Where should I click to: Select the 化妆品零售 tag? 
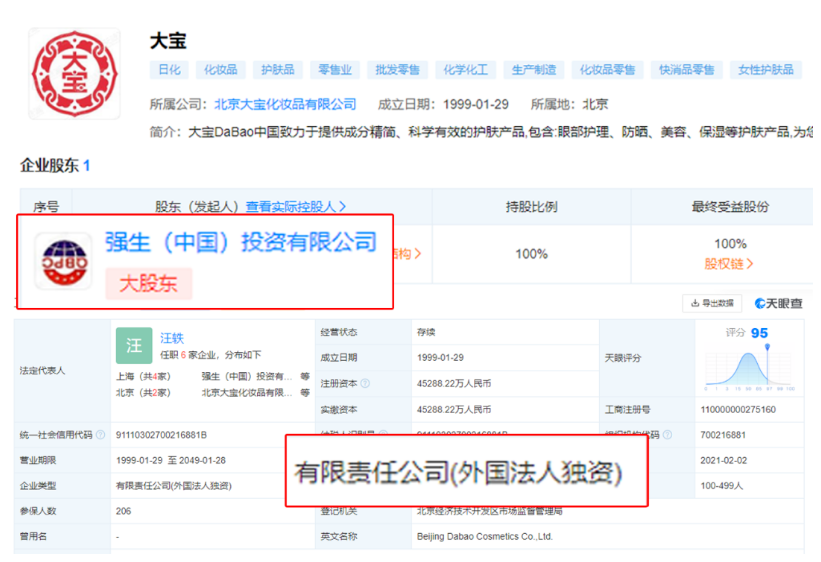[607, 70]
